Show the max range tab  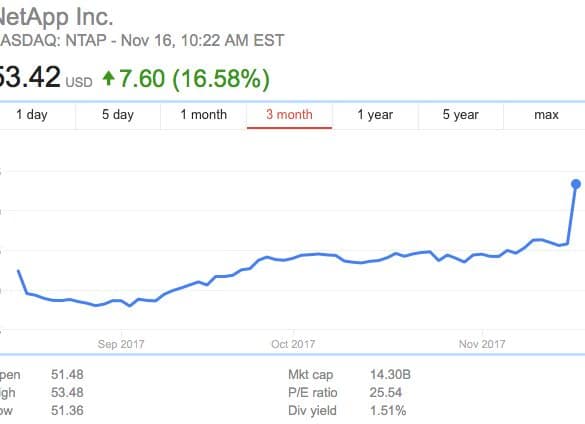coord(546,115)
